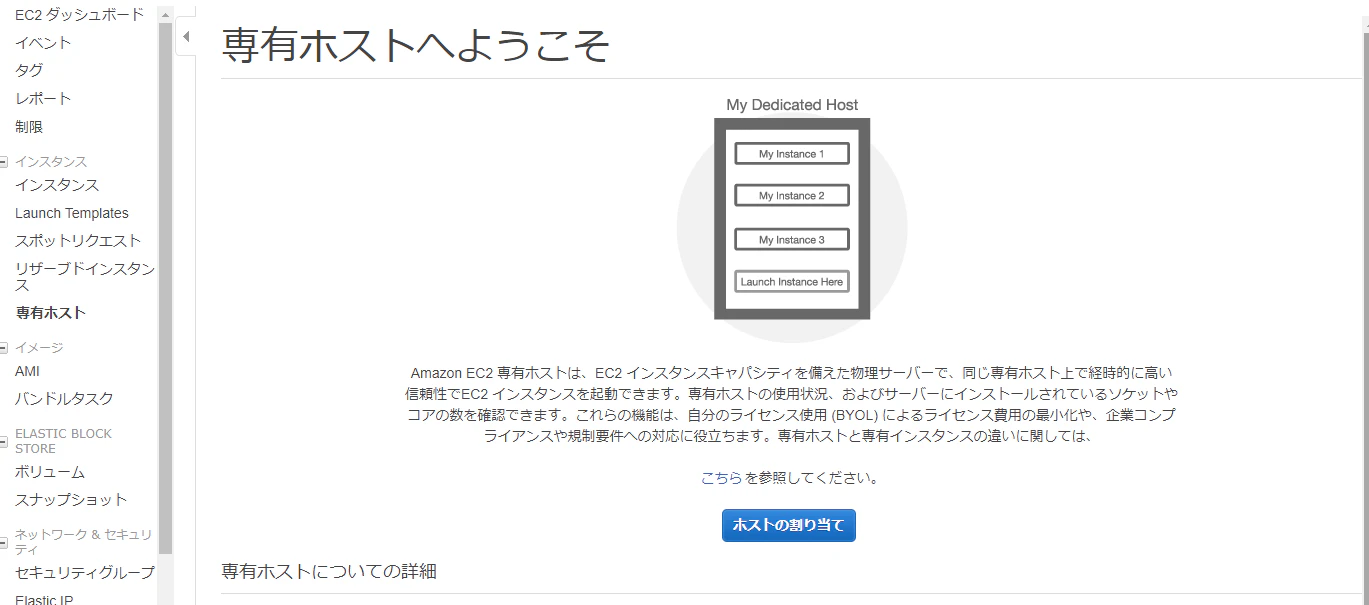Screen dimensions: 1369x605
Task: Click Launch Instance Here box
Action: point(792,282)
